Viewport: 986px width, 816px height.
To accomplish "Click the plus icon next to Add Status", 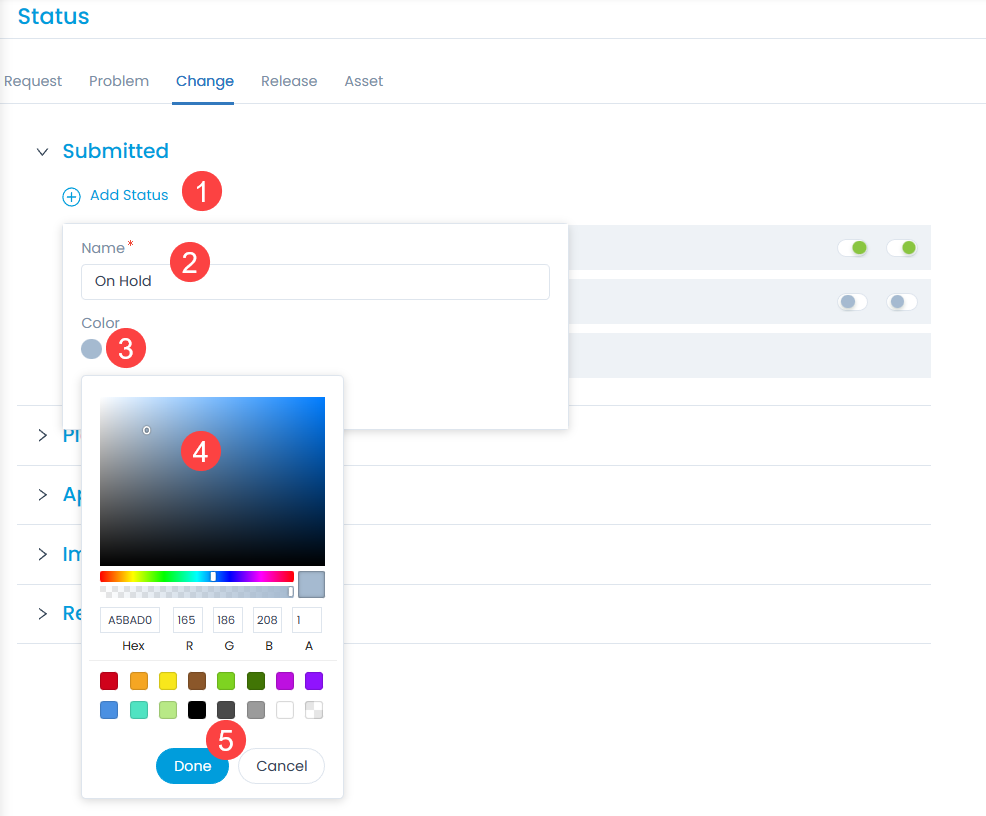I will (x=71, y=196).
